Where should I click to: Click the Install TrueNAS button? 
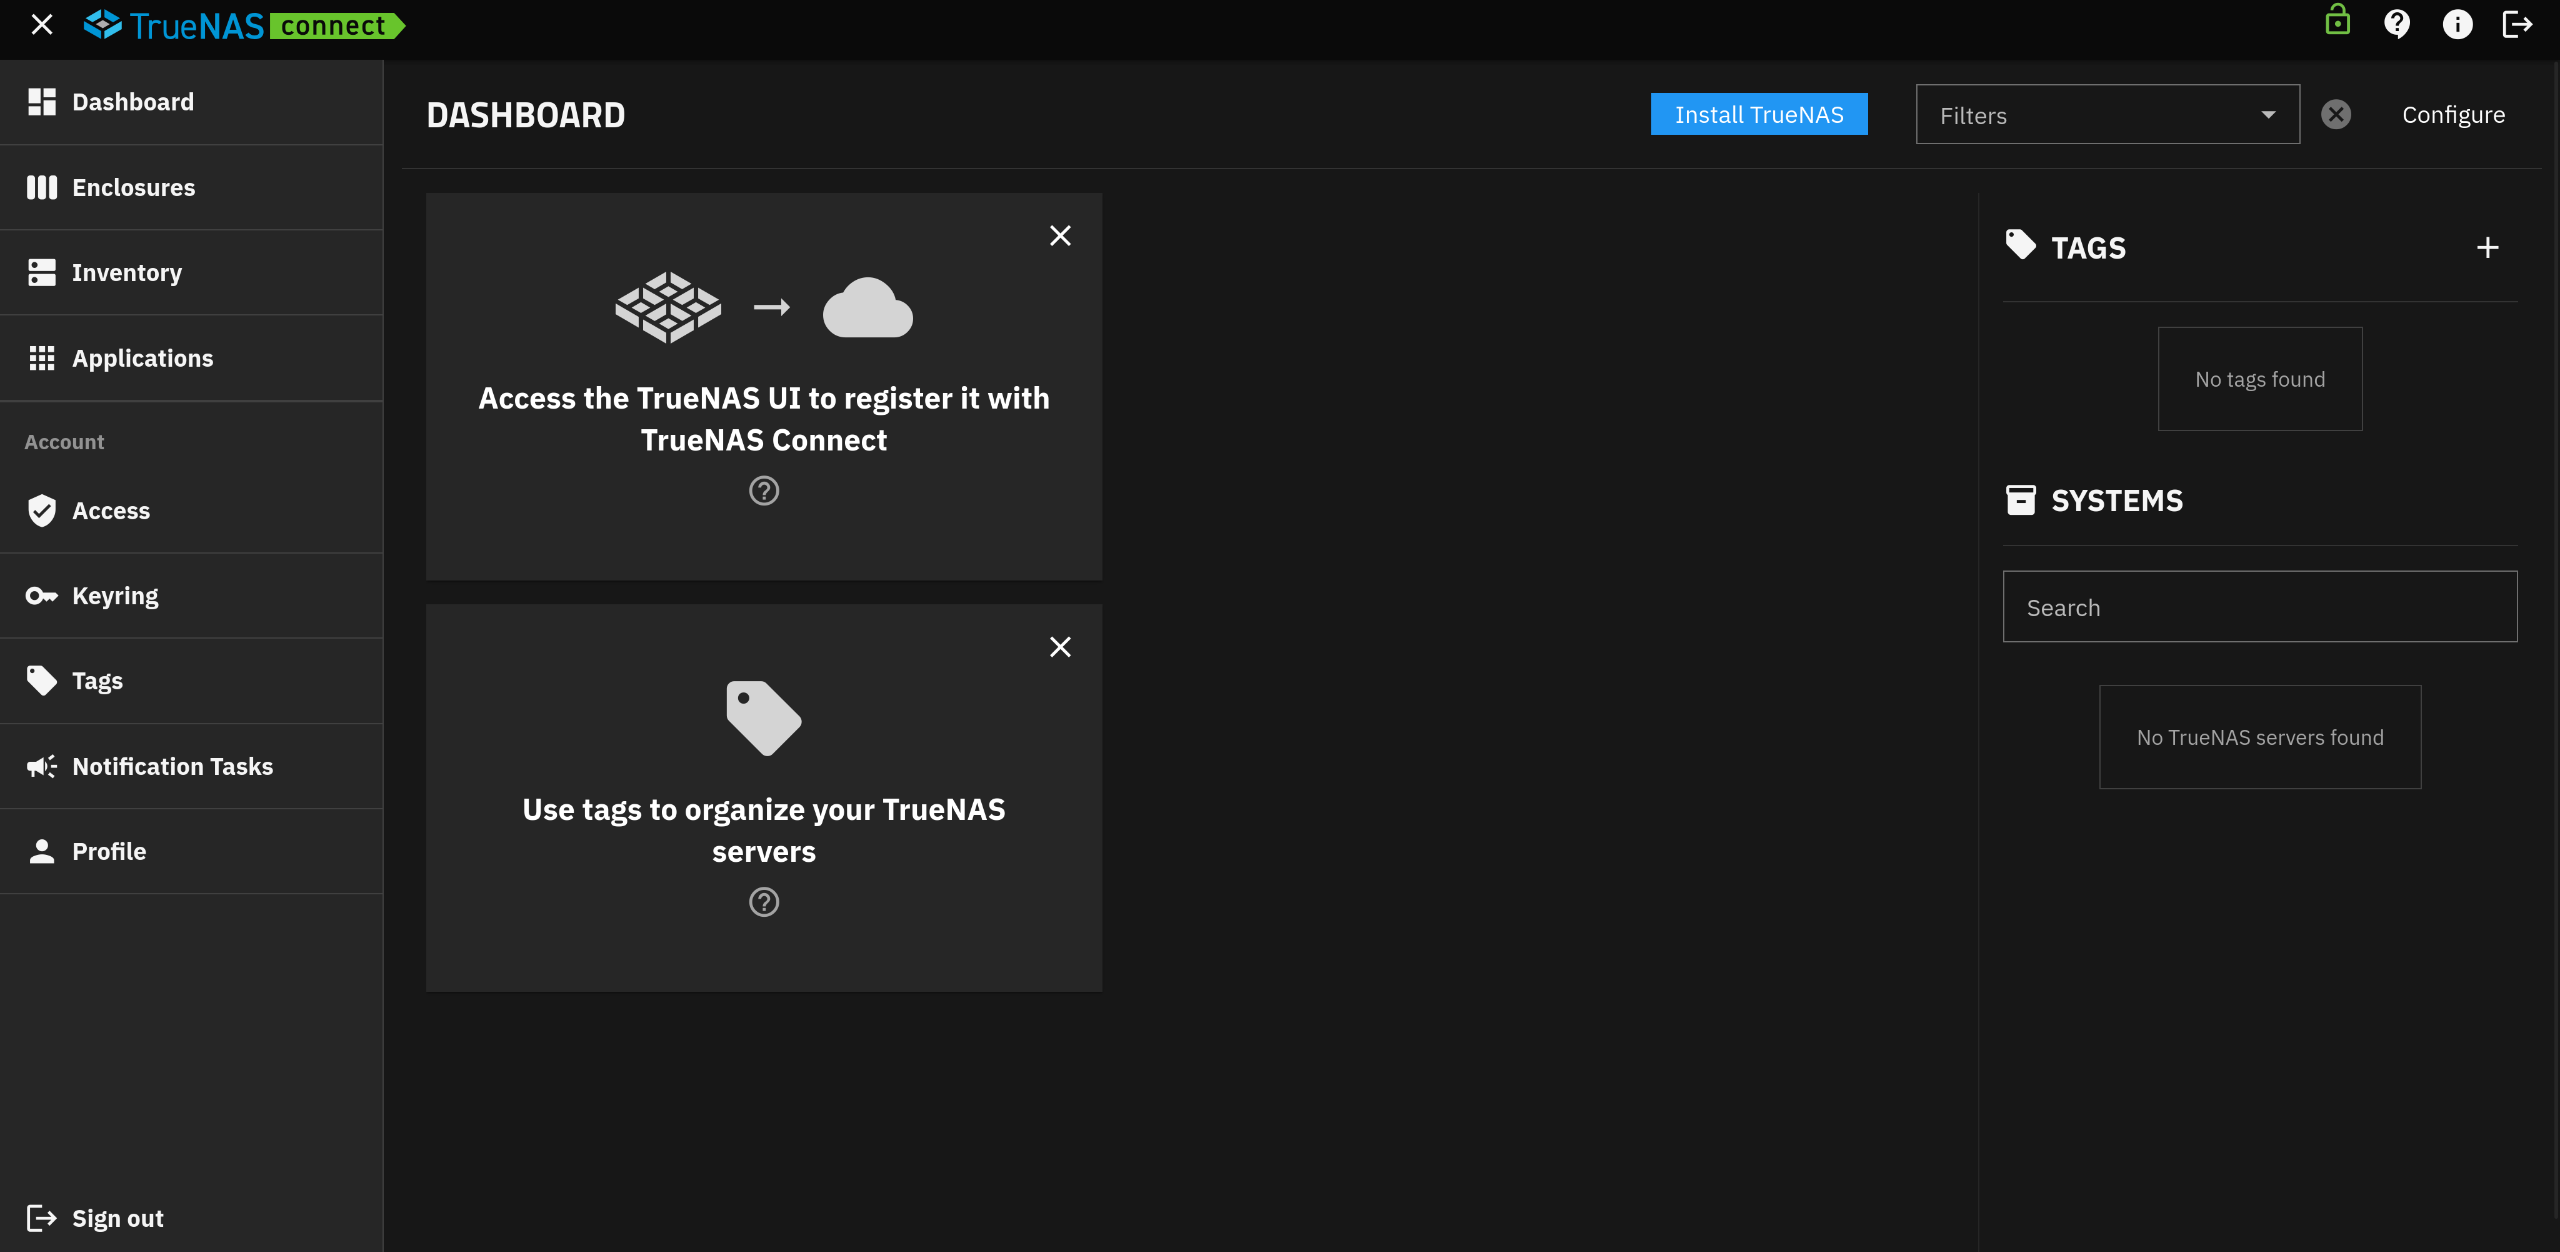1759,115
